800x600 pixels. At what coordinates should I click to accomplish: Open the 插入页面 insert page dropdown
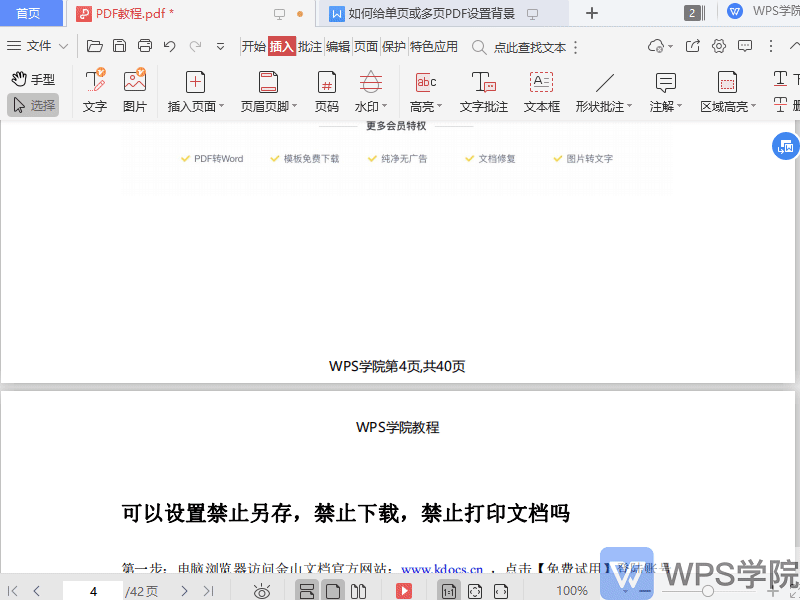[x=195, y=91]
